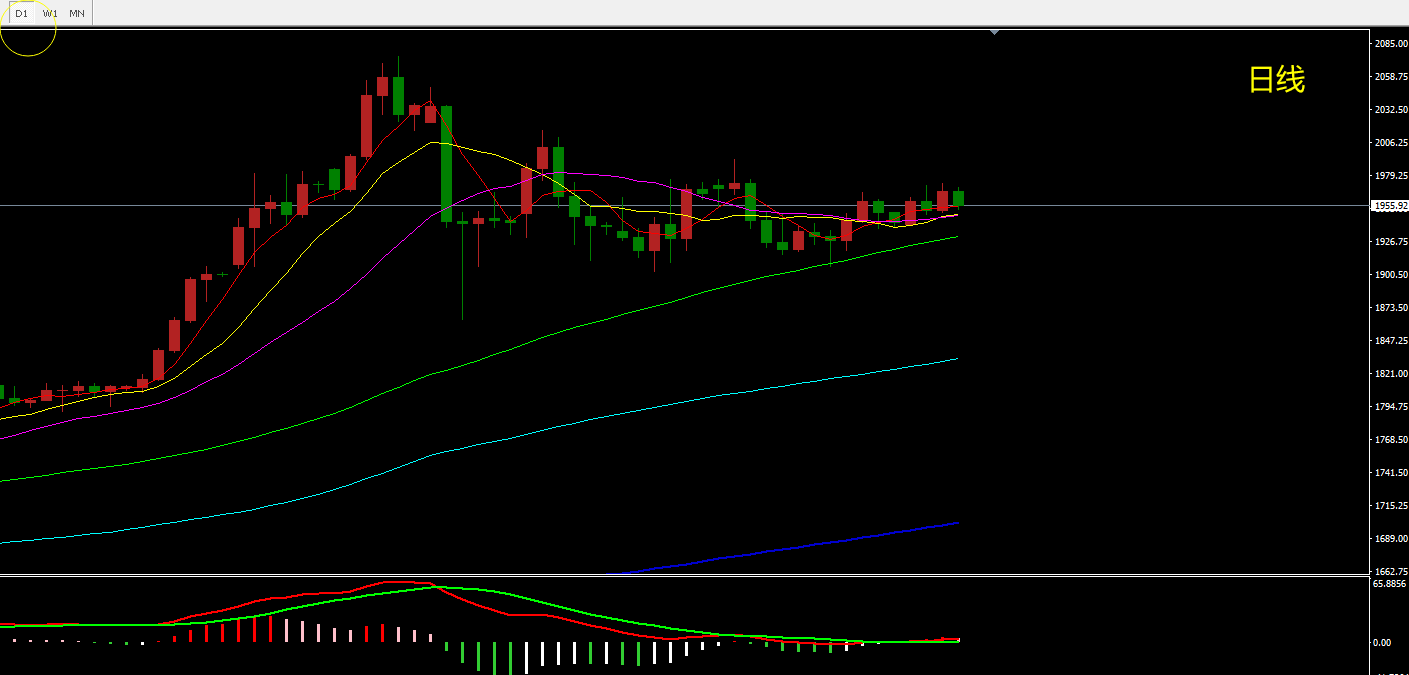This screenshot has height=675, width=1409.
Task: Click the indicator zero level 0.00 label
Action: [1382, 643]
